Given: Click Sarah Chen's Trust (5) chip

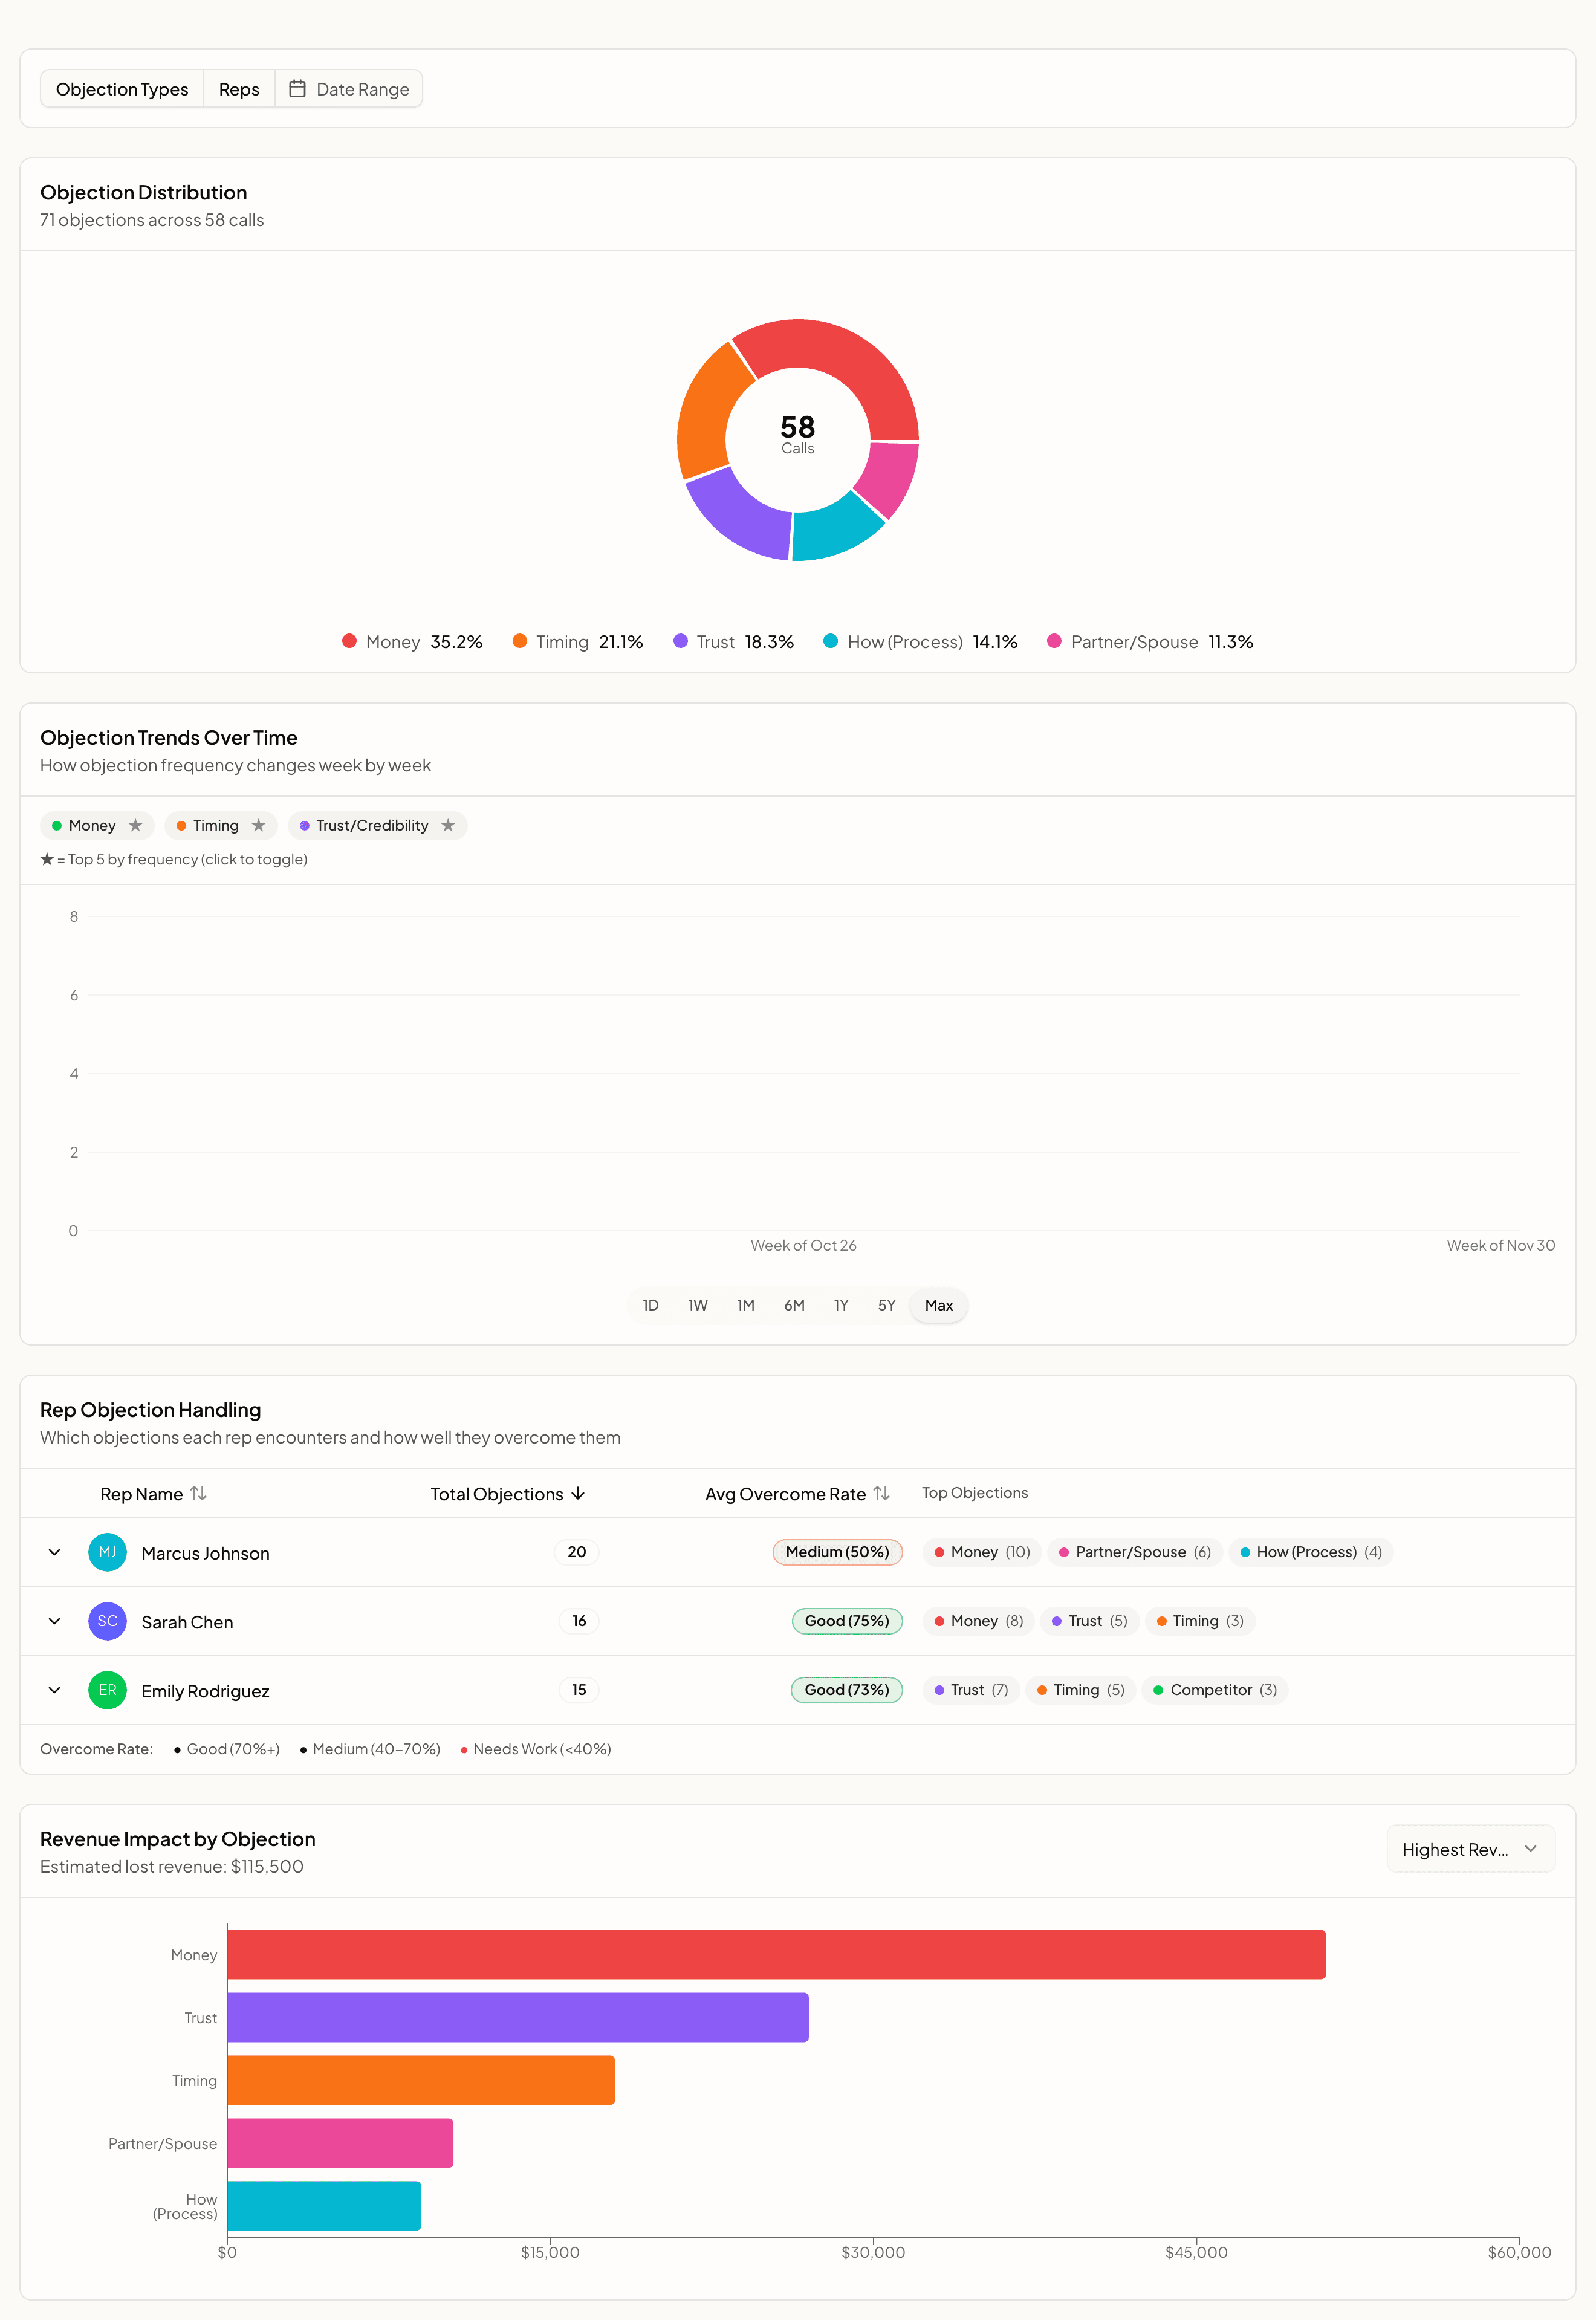Looking at the screenshot, I should click(1089, 1621).
